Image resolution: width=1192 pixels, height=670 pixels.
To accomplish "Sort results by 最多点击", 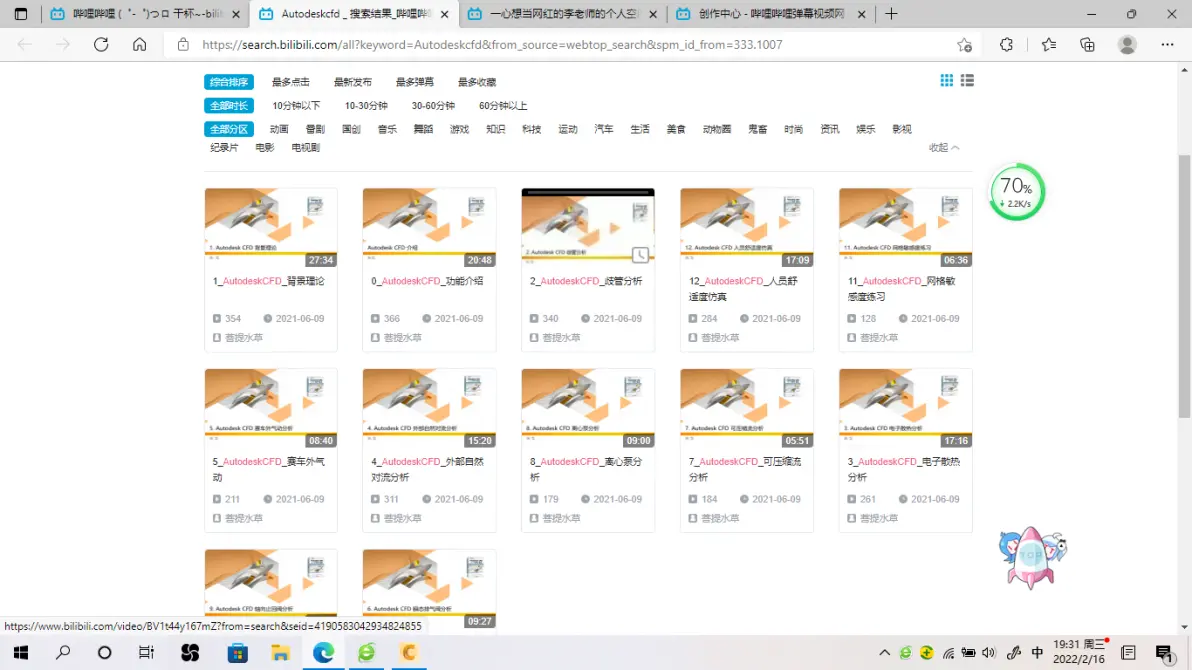I will pos(290,82).
